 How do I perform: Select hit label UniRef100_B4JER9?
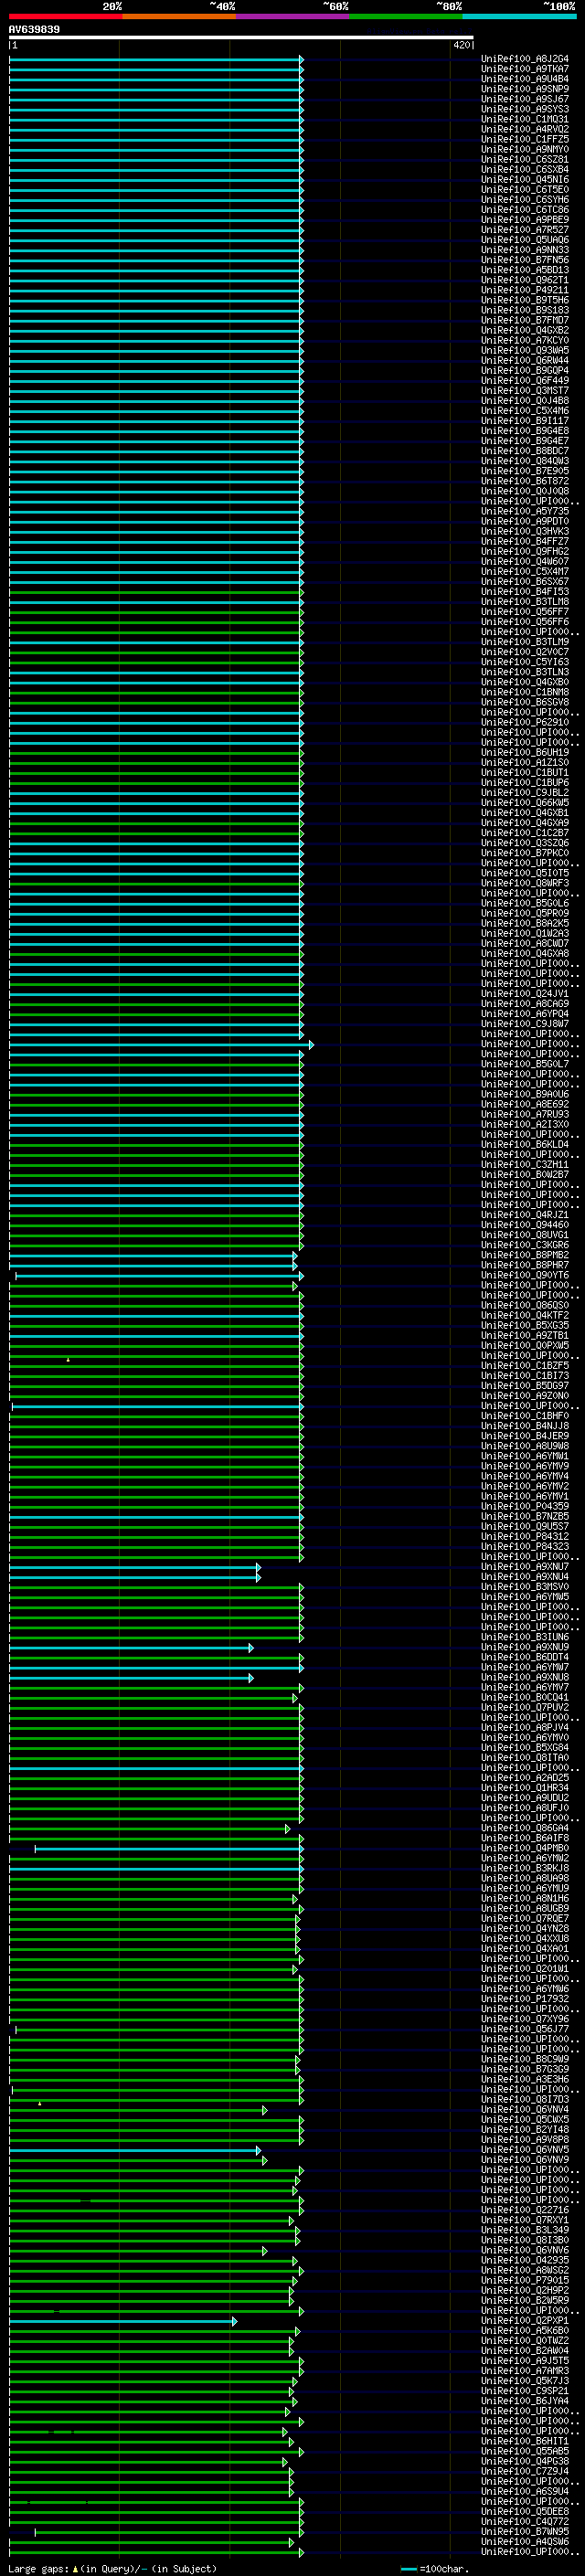(x=525, y=1436)
